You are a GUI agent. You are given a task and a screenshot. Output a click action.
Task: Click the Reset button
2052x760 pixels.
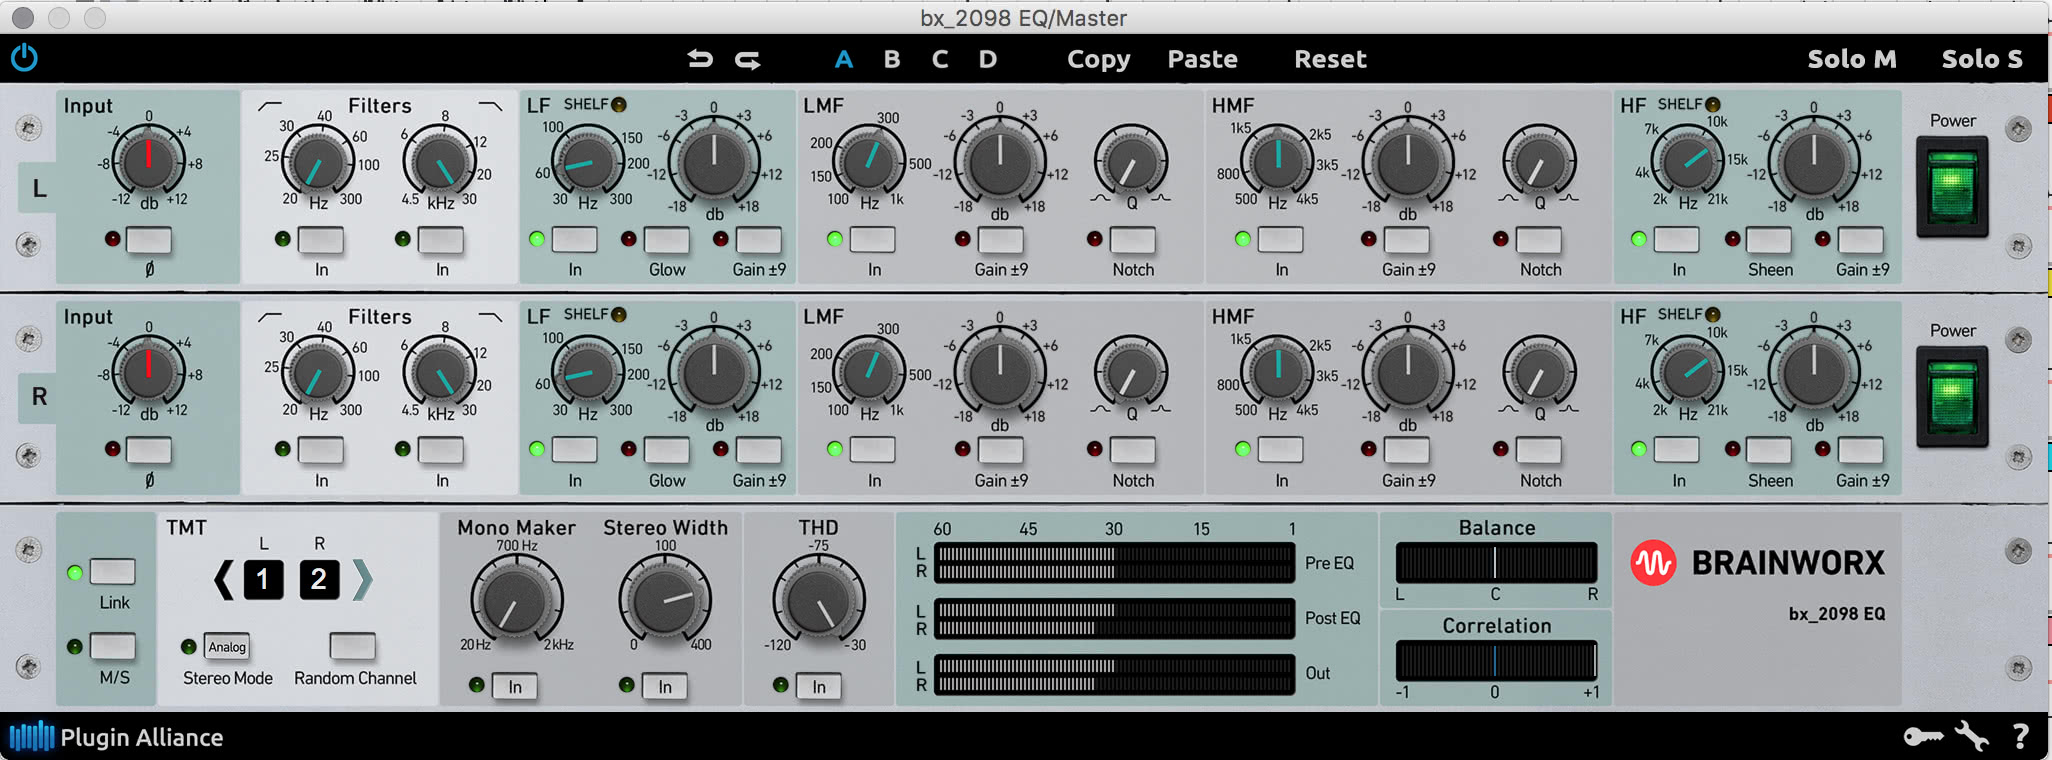[x=1330, y=59]
